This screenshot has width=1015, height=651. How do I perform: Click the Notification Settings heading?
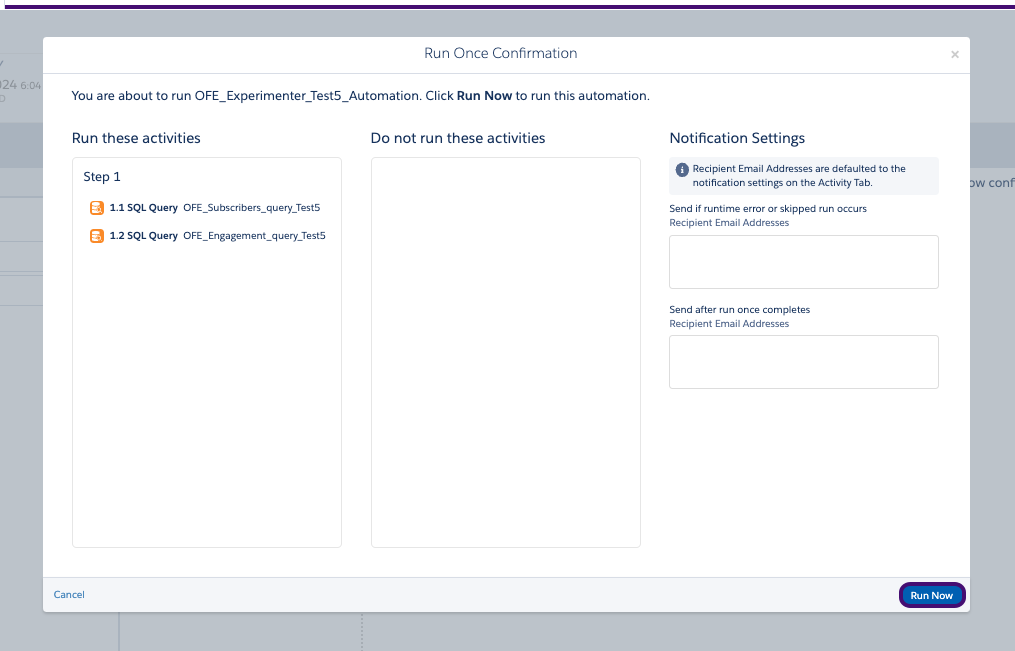(737, 138)
